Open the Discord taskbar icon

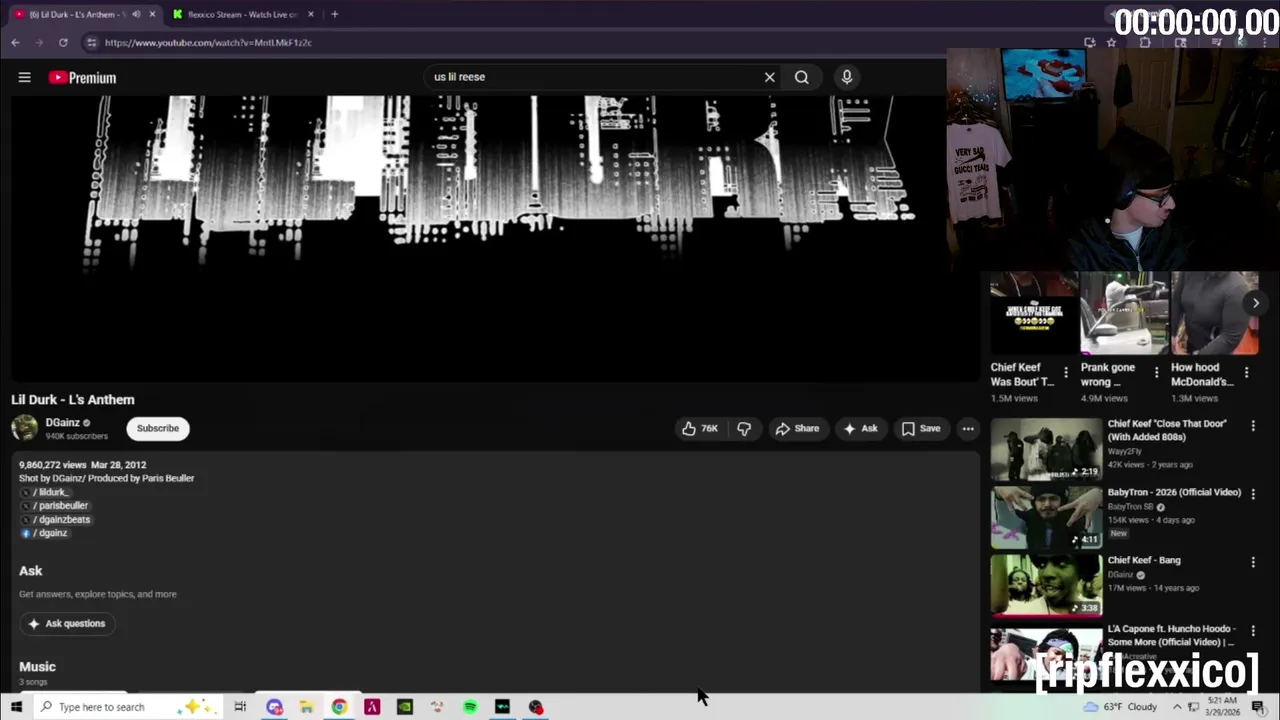click(x=274, y=707)
